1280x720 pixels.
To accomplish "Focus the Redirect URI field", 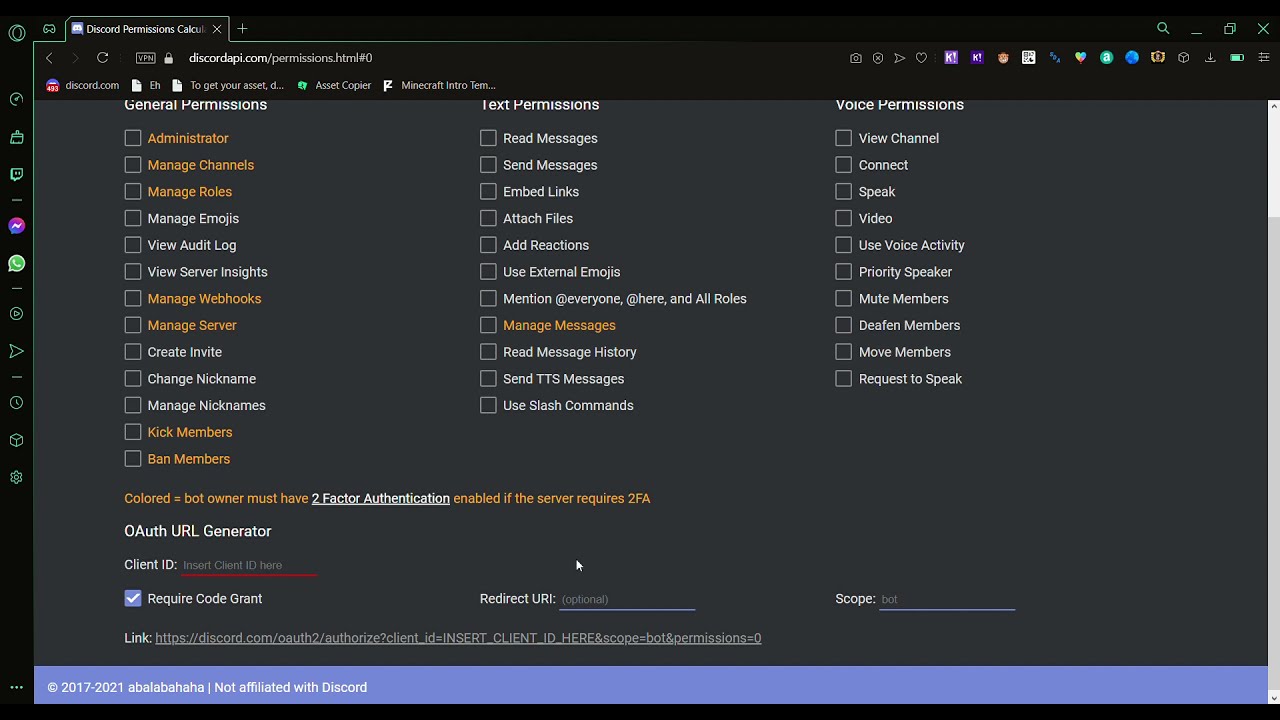I will [x=627, y=599].
